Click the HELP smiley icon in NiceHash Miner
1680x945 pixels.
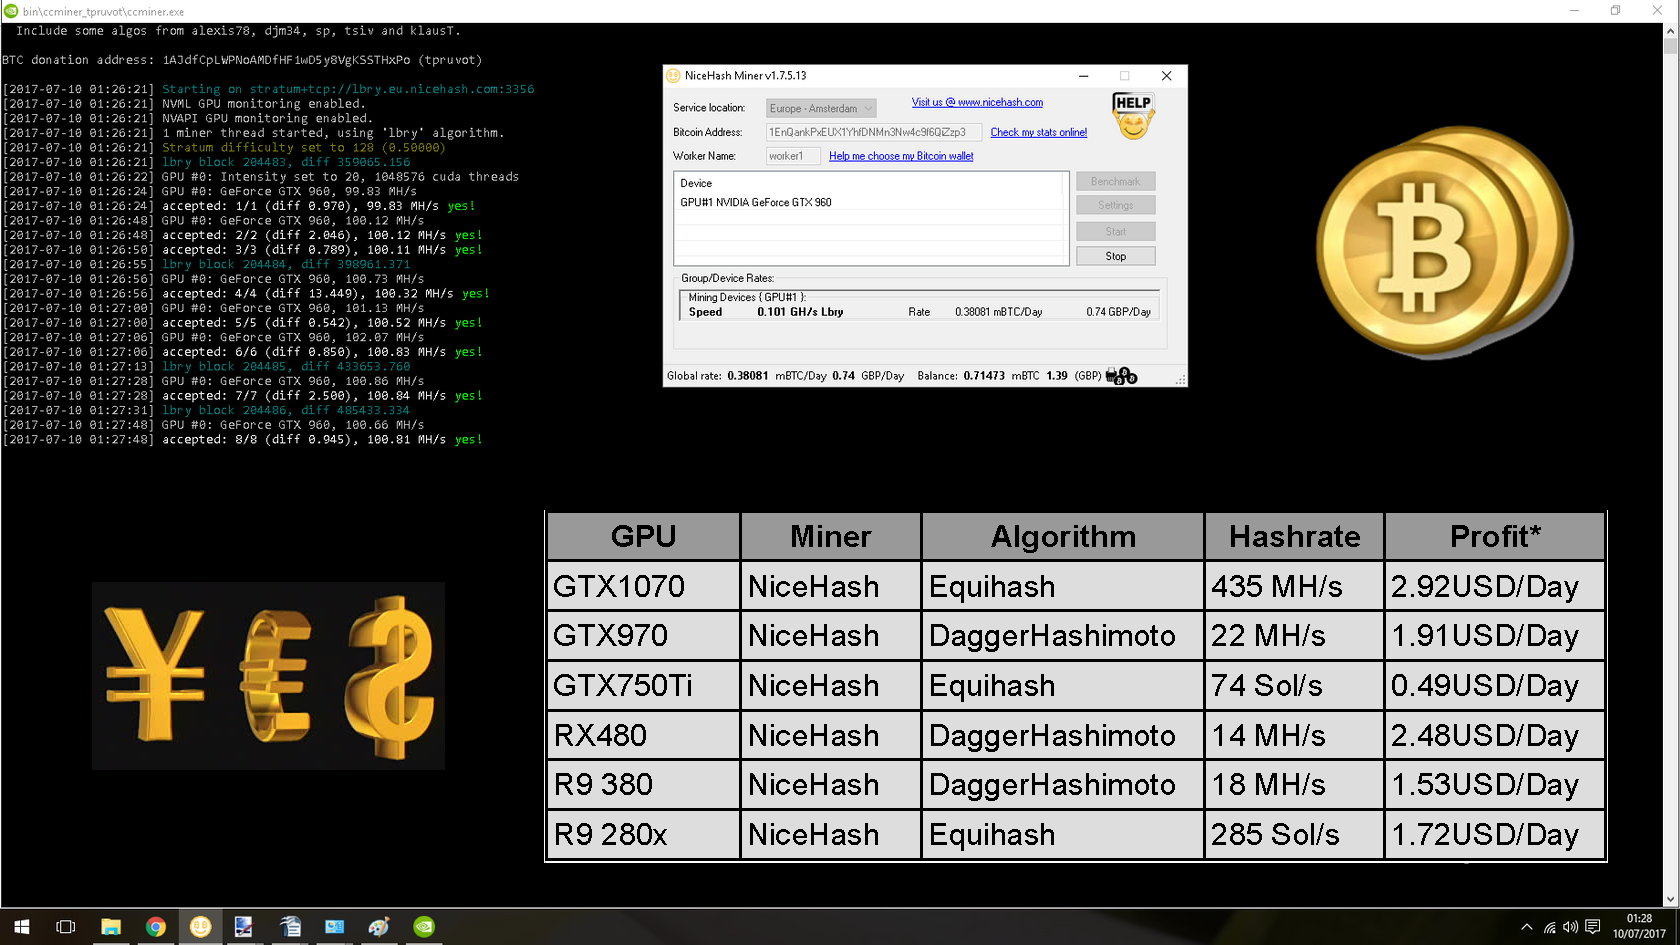tap(1133, 115)
